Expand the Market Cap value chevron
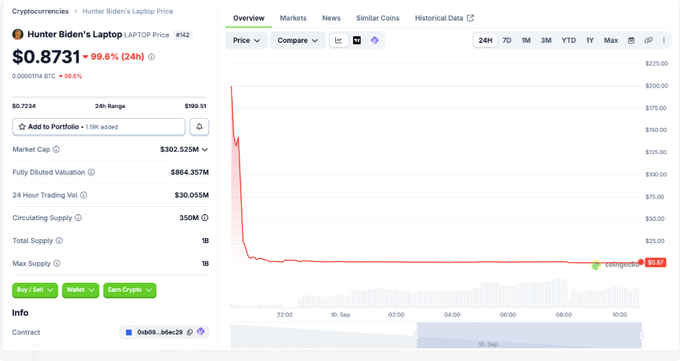The width and height of the screenshot is (680, 361). pyautogui.click(x=205, y=150)
